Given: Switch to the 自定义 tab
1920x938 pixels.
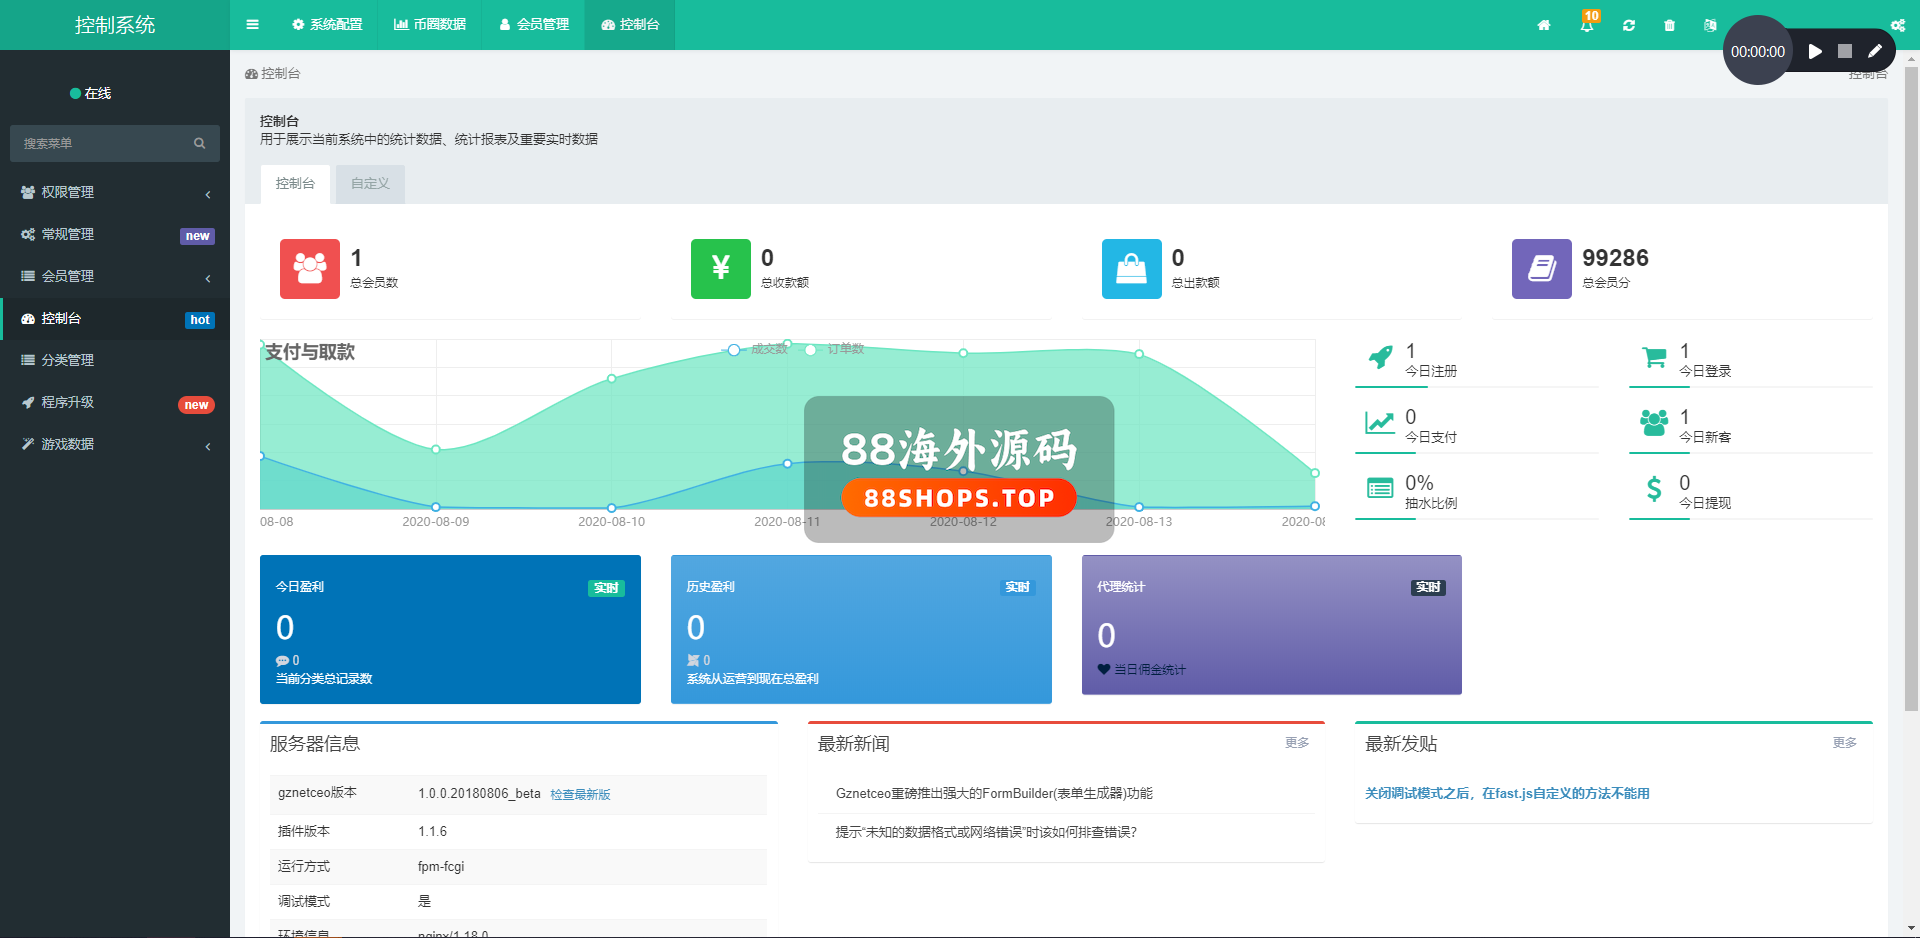Looking at the screenshot, I should (x=370, y=184).
